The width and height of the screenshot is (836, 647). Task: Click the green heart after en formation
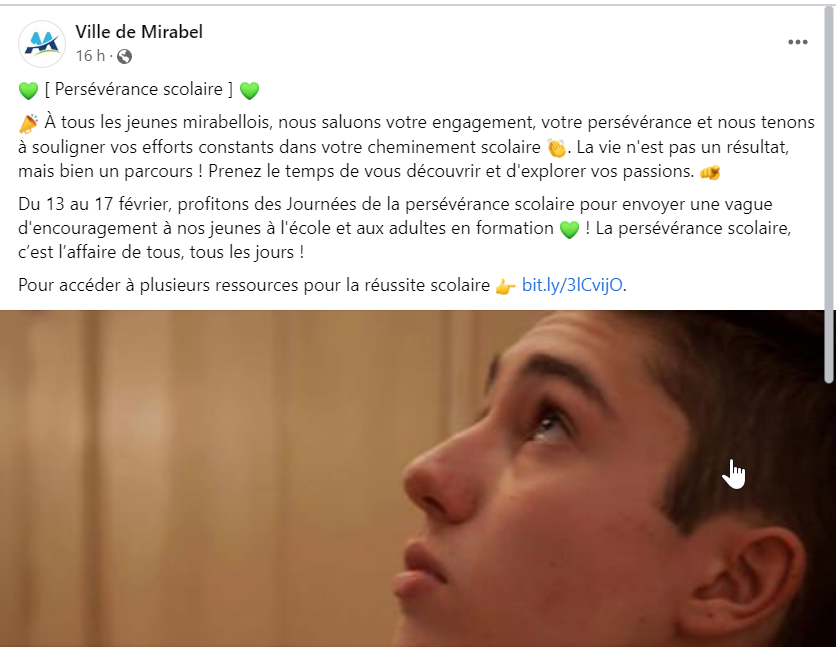pyautogui.click(x=569, y=229)
